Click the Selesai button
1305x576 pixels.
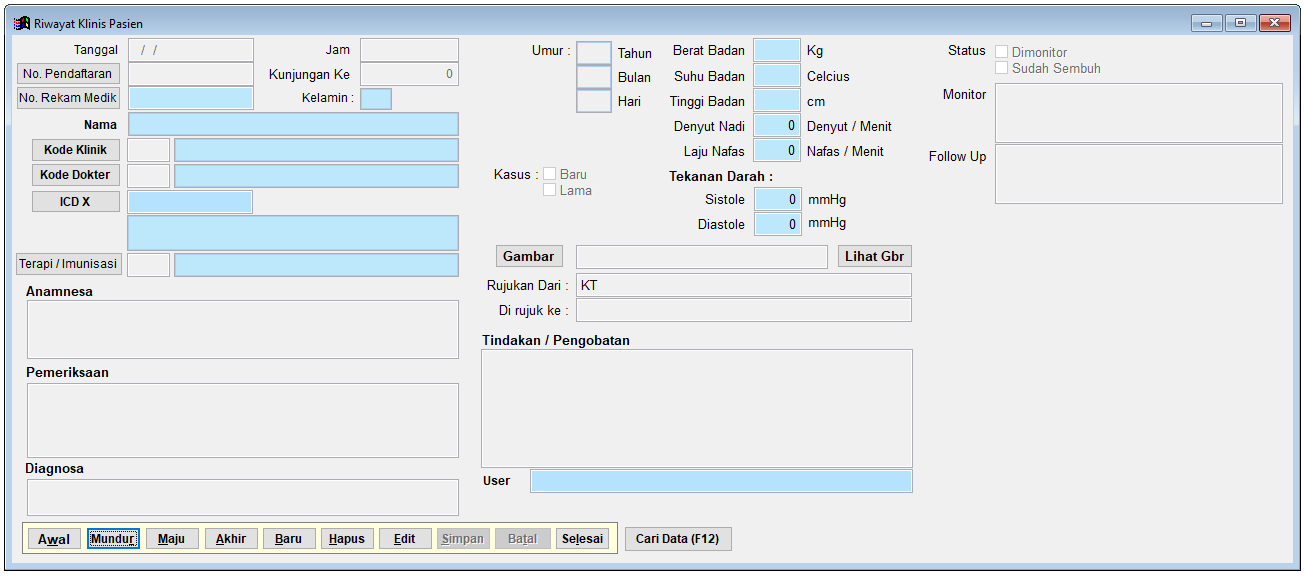(x=582, y=539)
